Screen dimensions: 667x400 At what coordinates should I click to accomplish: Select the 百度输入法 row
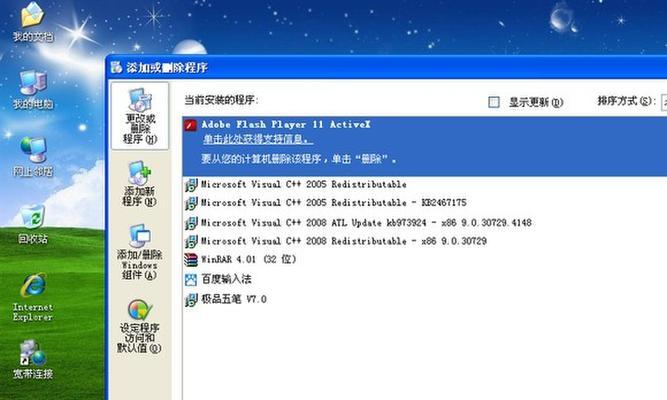pos(425,280)
